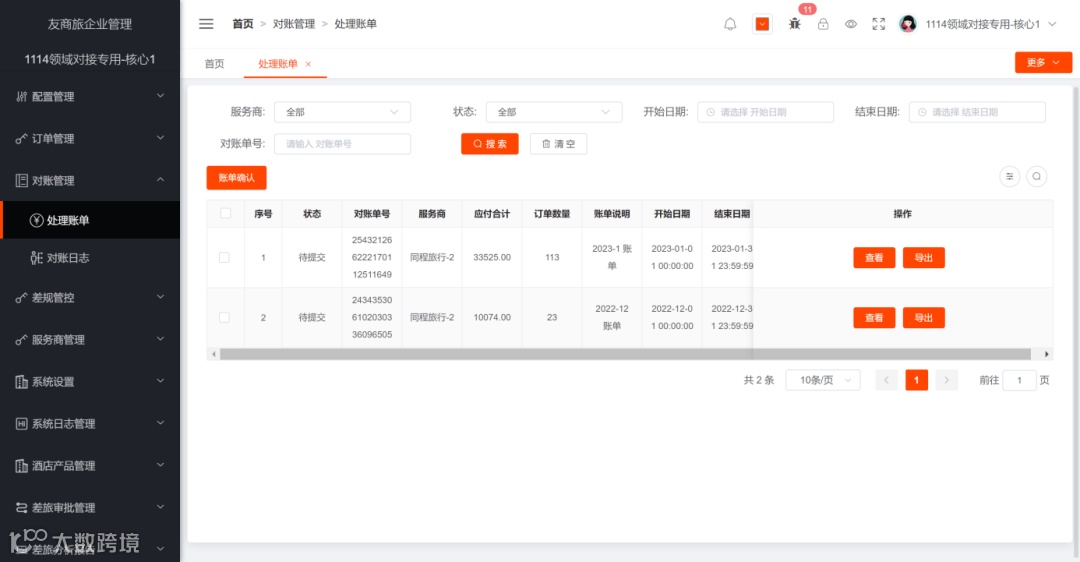Click the lock screen icon
The width and height of the screenshot is (1080, 562).
(823, 24)
